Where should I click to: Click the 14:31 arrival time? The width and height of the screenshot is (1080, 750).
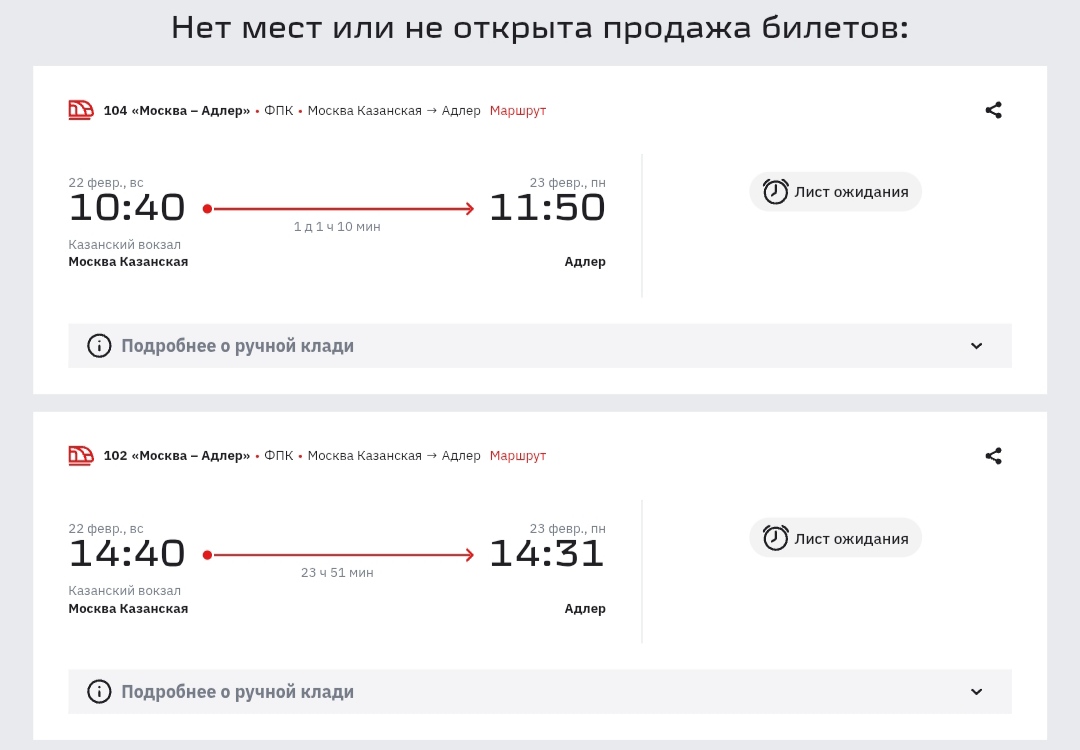point(547,553)
